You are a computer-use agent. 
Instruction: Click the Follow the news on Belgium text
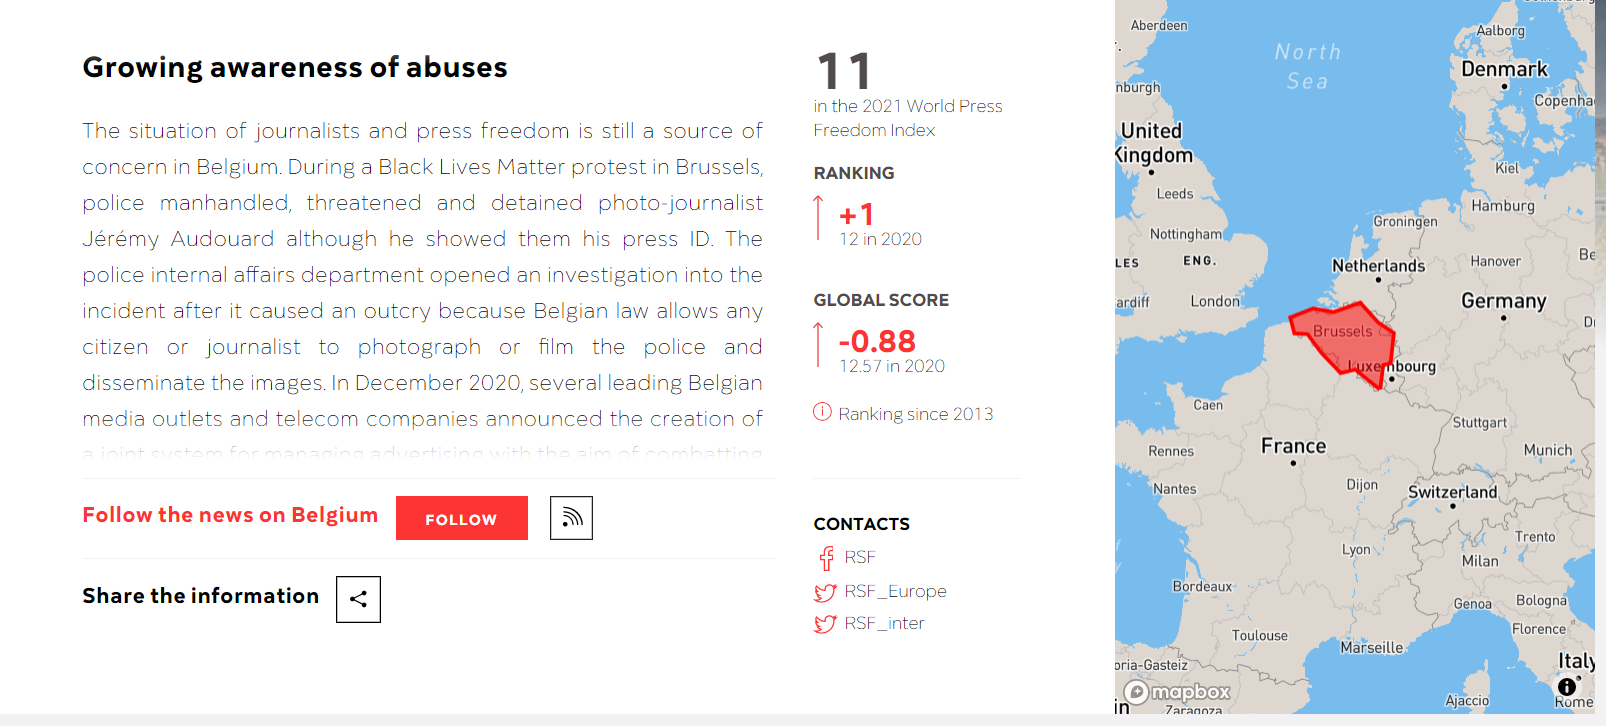[x=230, y=515]
